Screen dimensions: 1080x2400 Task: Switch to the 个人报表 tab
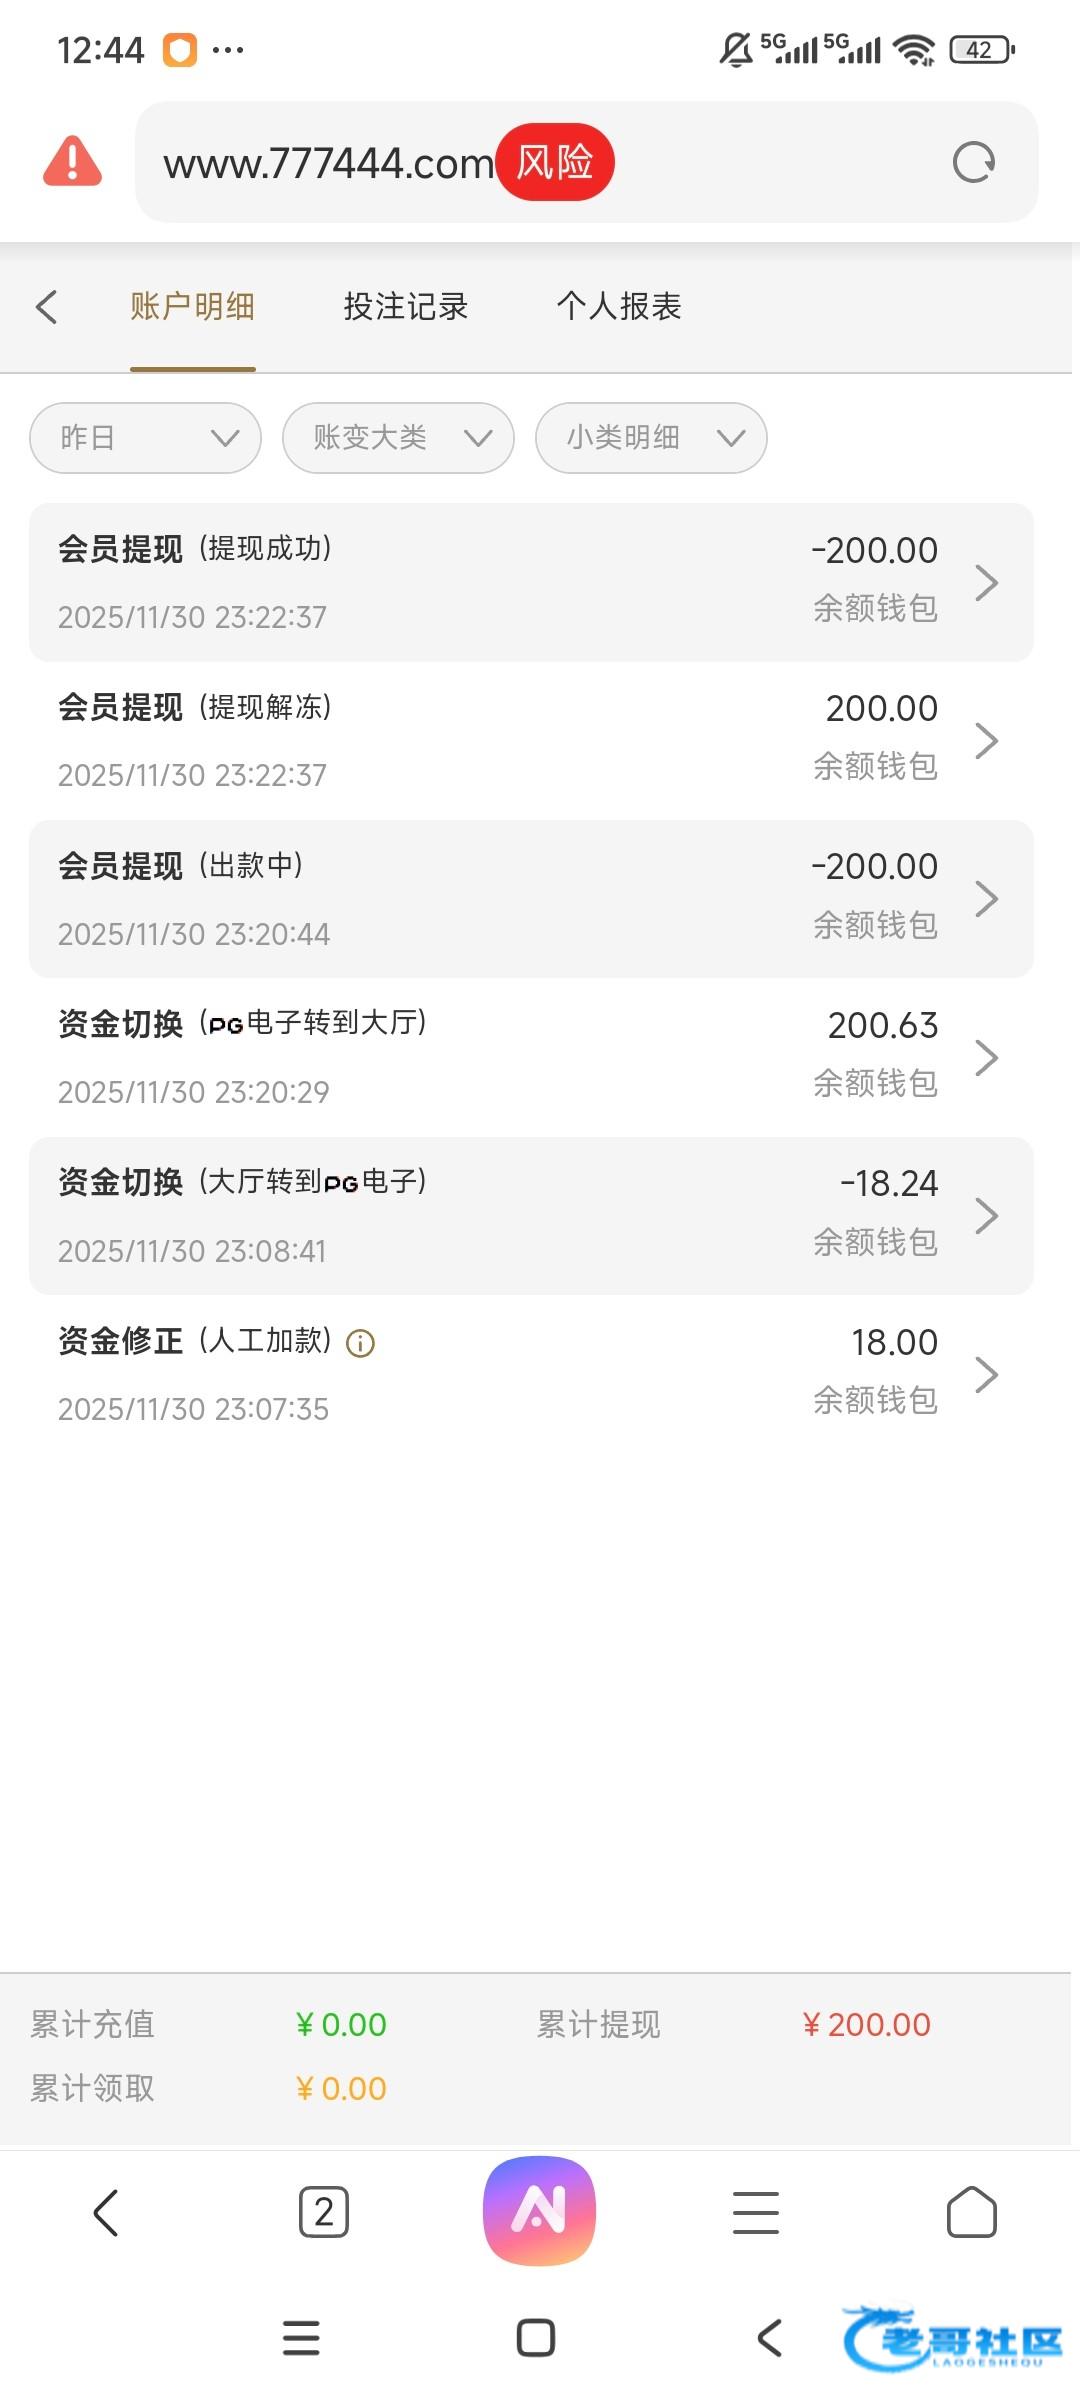(x=619, y=307)
